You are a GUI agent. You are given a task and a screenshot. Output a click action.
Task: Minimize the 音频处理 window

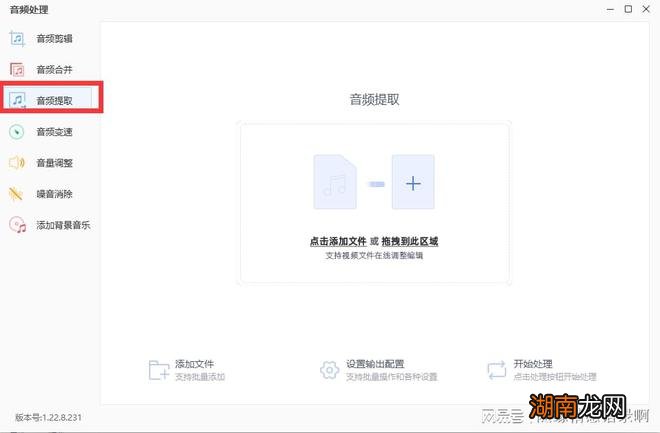610,9
